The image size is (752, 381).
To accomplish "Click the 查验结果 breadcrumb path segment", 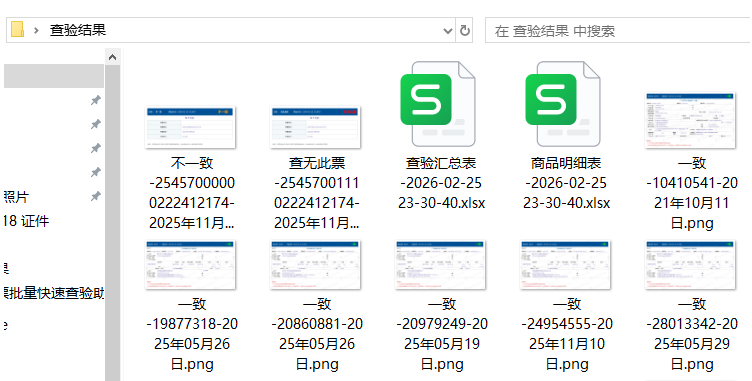I will pyautogui.click(x=78, y=30).
